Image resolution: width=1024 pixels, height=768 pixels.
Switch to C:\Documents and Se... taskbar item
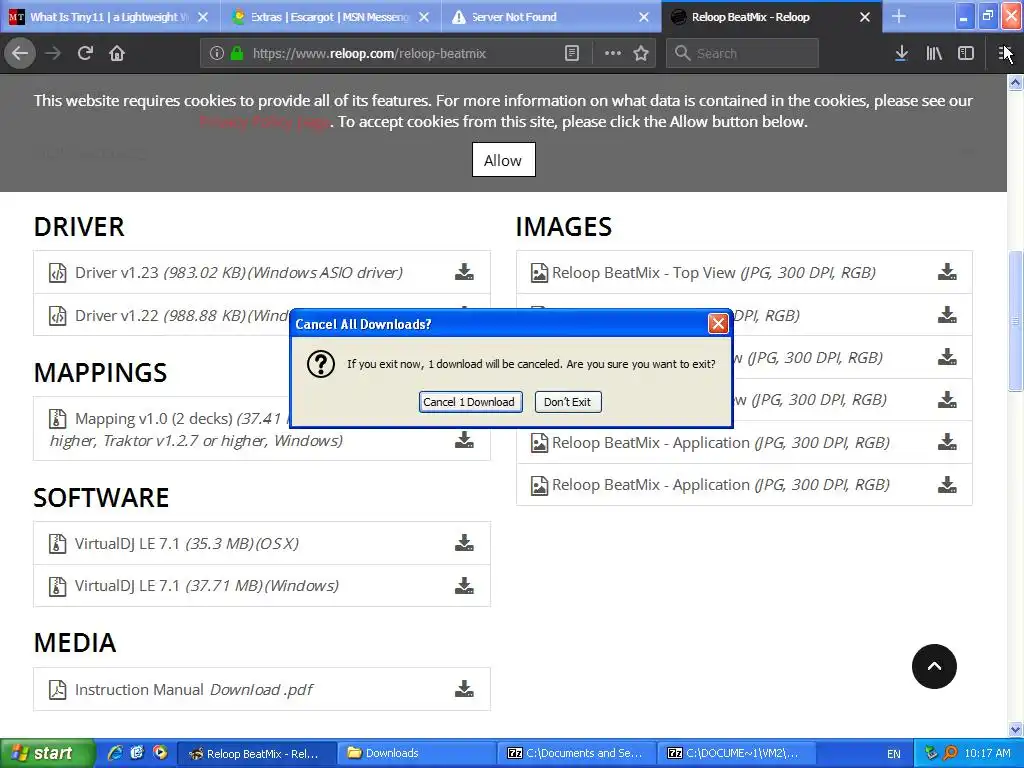pyautogui.click(x=576, y=753)
